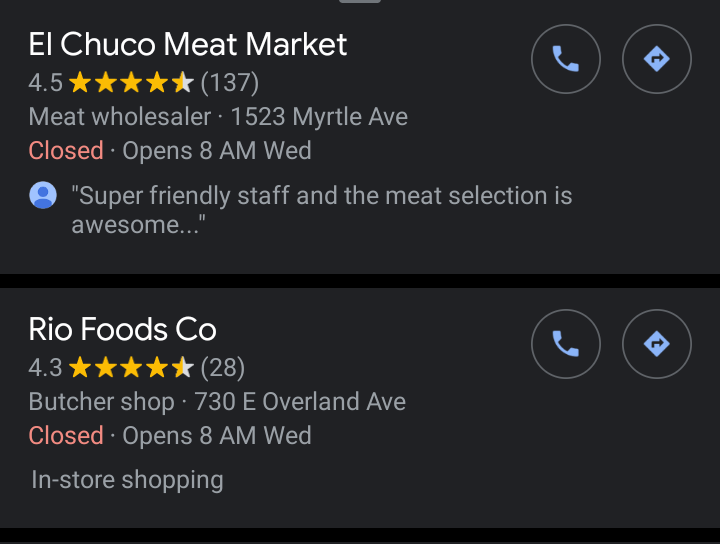
Task: Tap the 4.3 rating number
Action: pyautogui.click(x=45, y=368)
